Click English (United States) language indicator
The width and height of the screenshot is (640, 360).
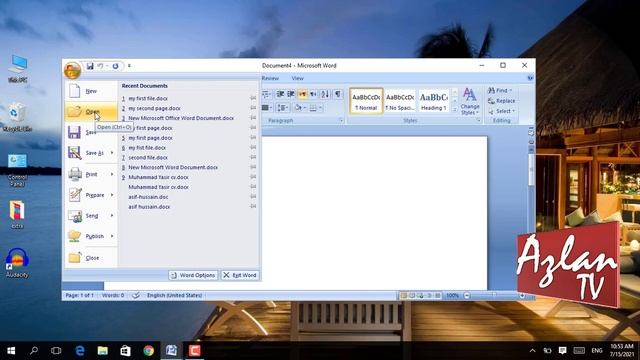(174, 295)
